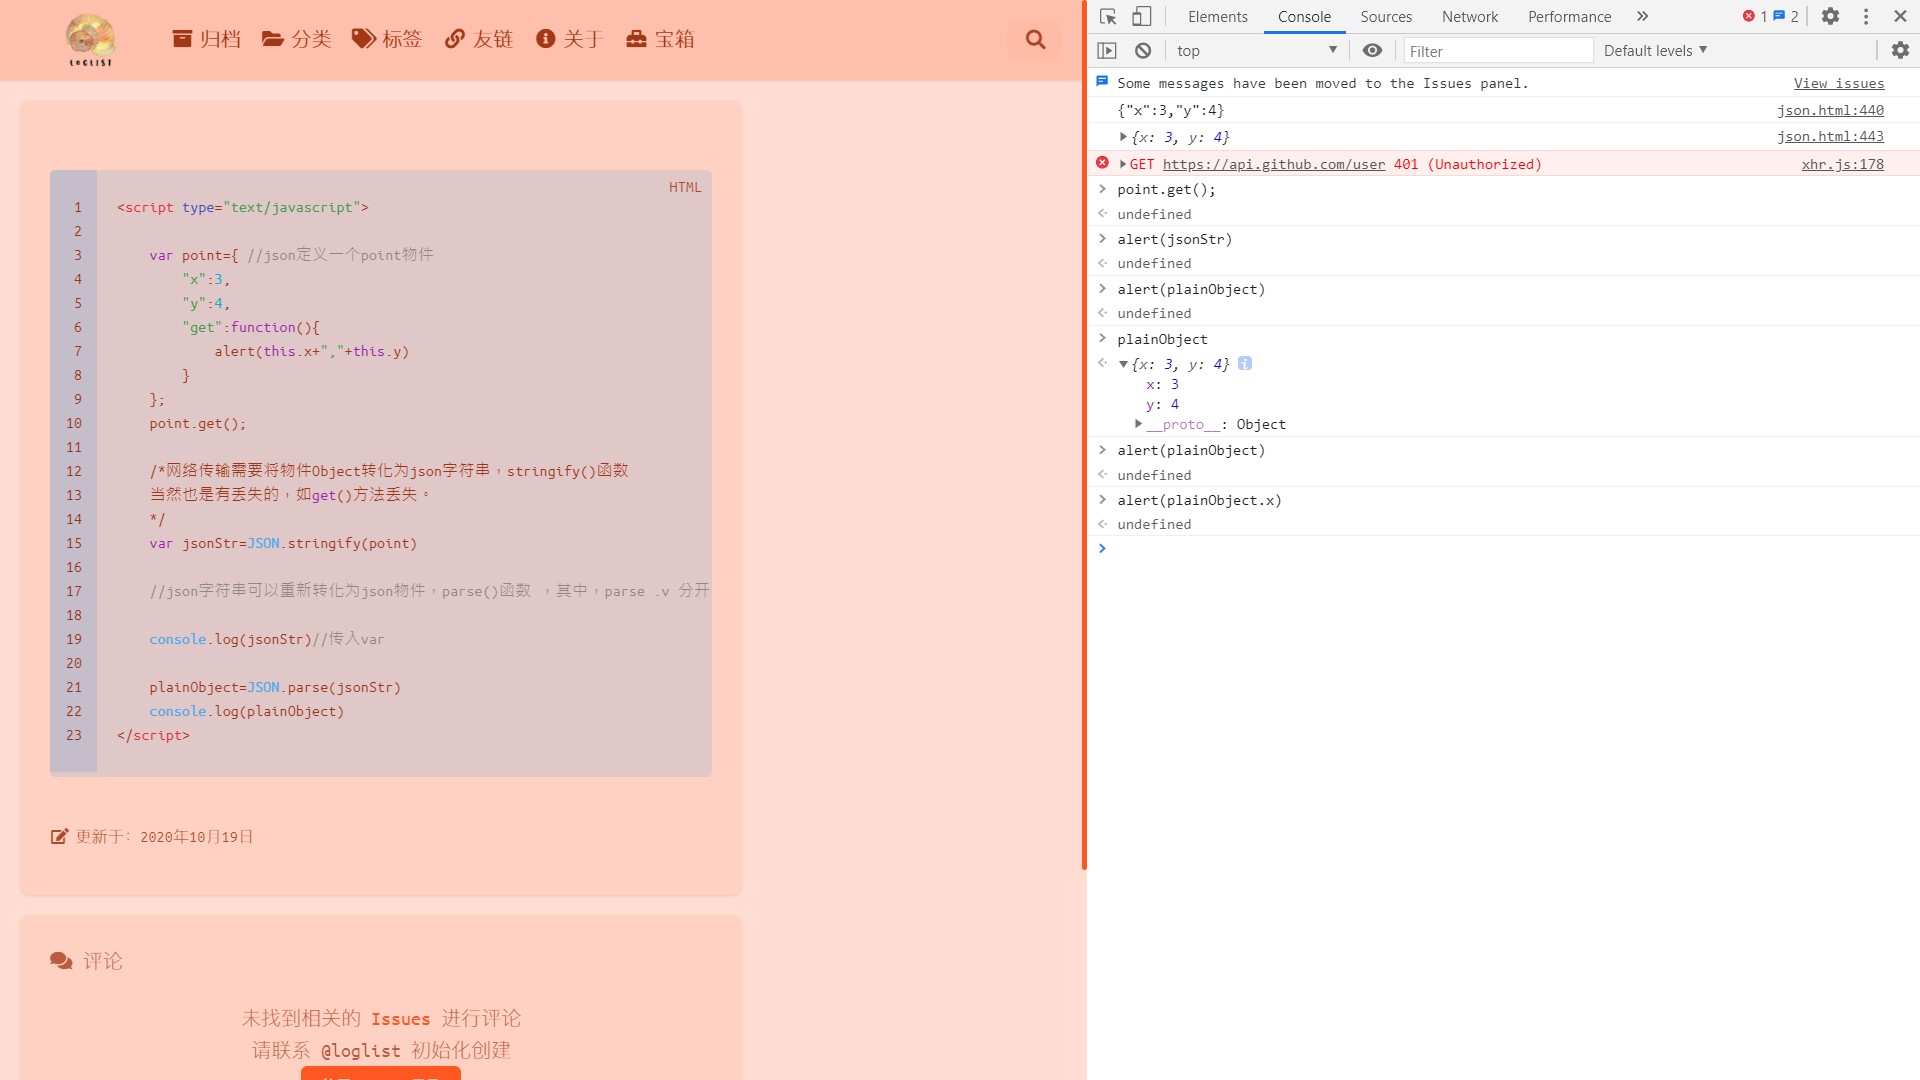Viewport: 1920px width, 1080px height.
Task: Click the HTML label on code block
Action: tap(685, 187)
